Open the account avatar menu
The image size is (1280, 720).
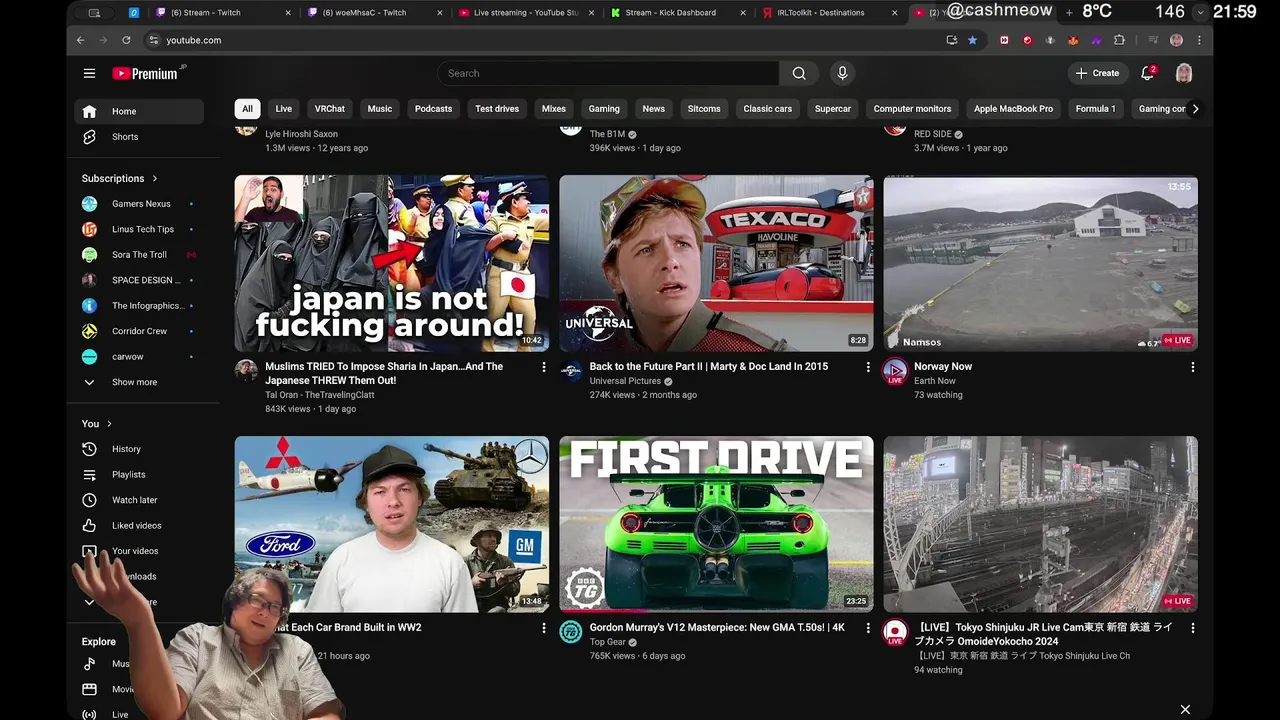tap(1184, 73)
